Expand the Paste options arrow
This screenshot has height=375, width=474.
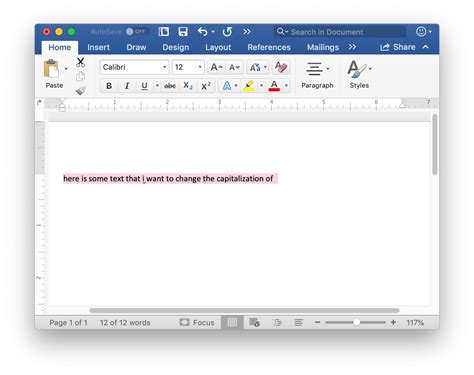pos(66,69)
